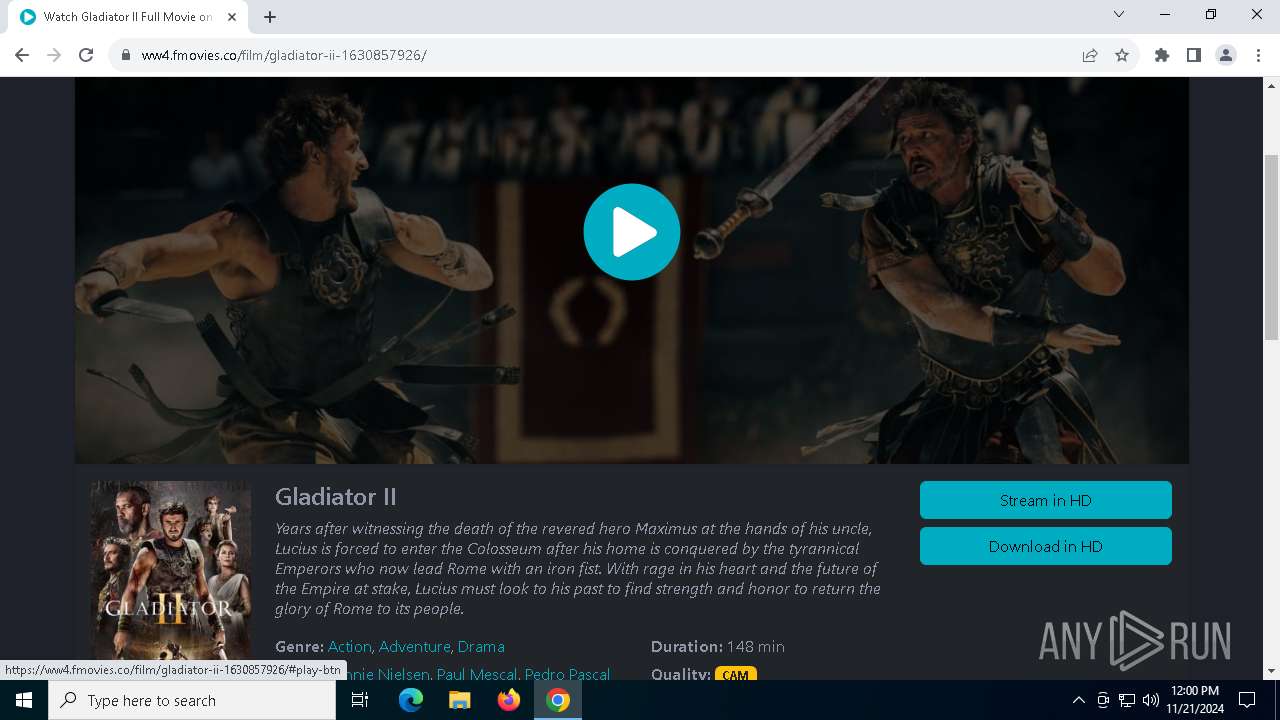Viewport: 1280px width, 720px height.
Task: Open Paul Mescal actor link
Action: click(x=476, y=674)
